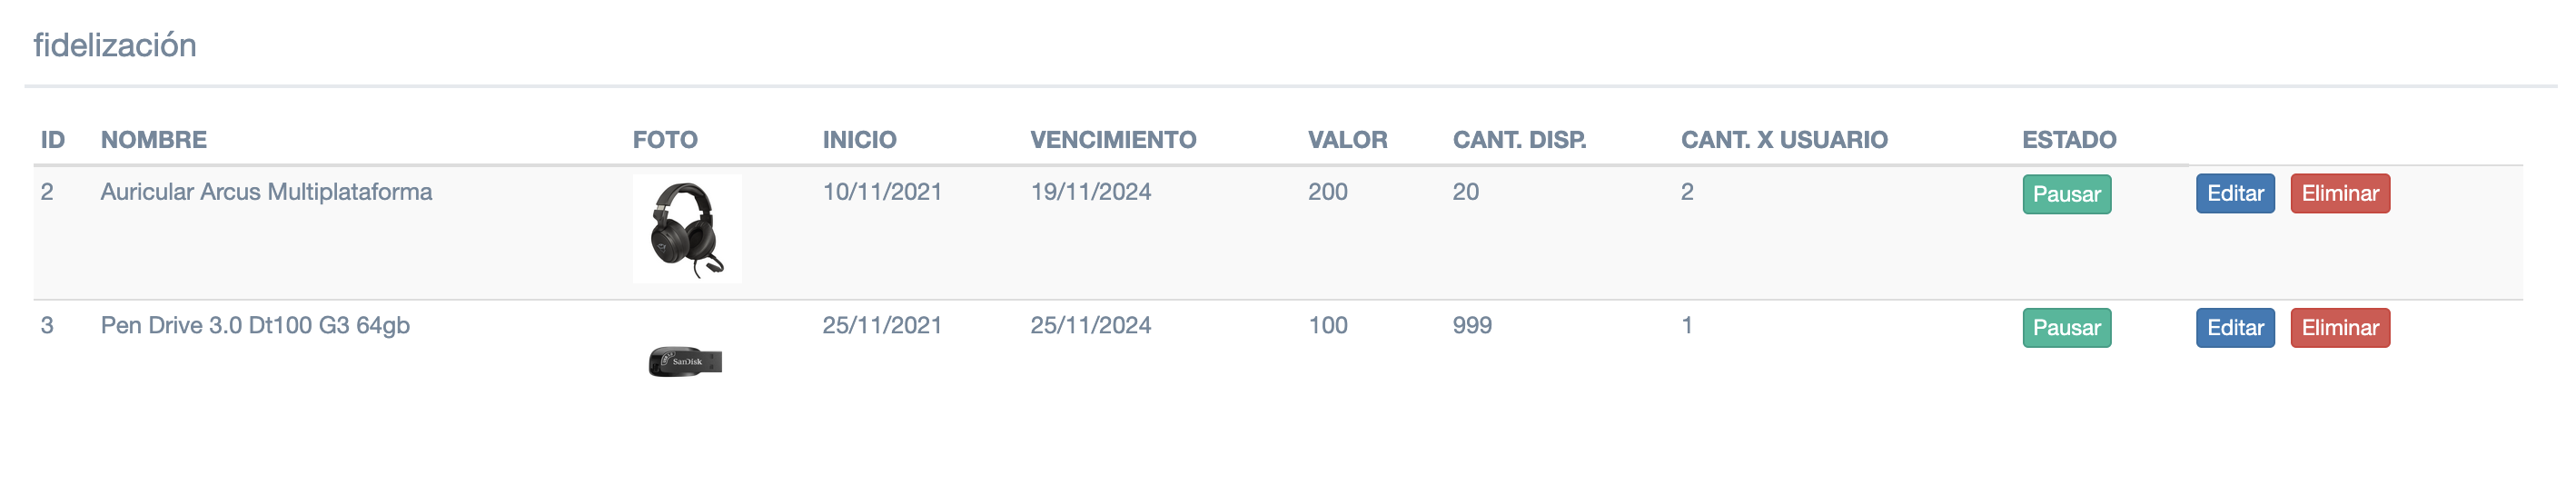Delete the Pen Drive 3.0 Dt100 entry
The image size is (2576, 485).
point(2339,328)
